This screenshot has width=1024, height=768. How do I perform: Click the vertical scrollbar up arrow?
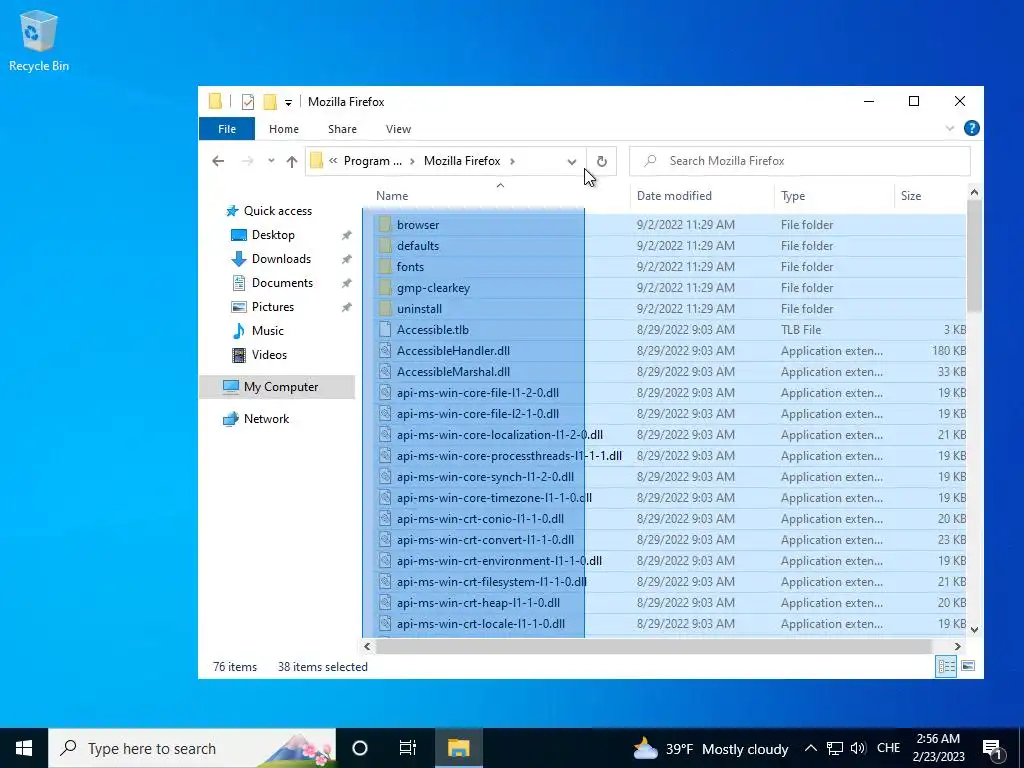(x=974, y=192)
